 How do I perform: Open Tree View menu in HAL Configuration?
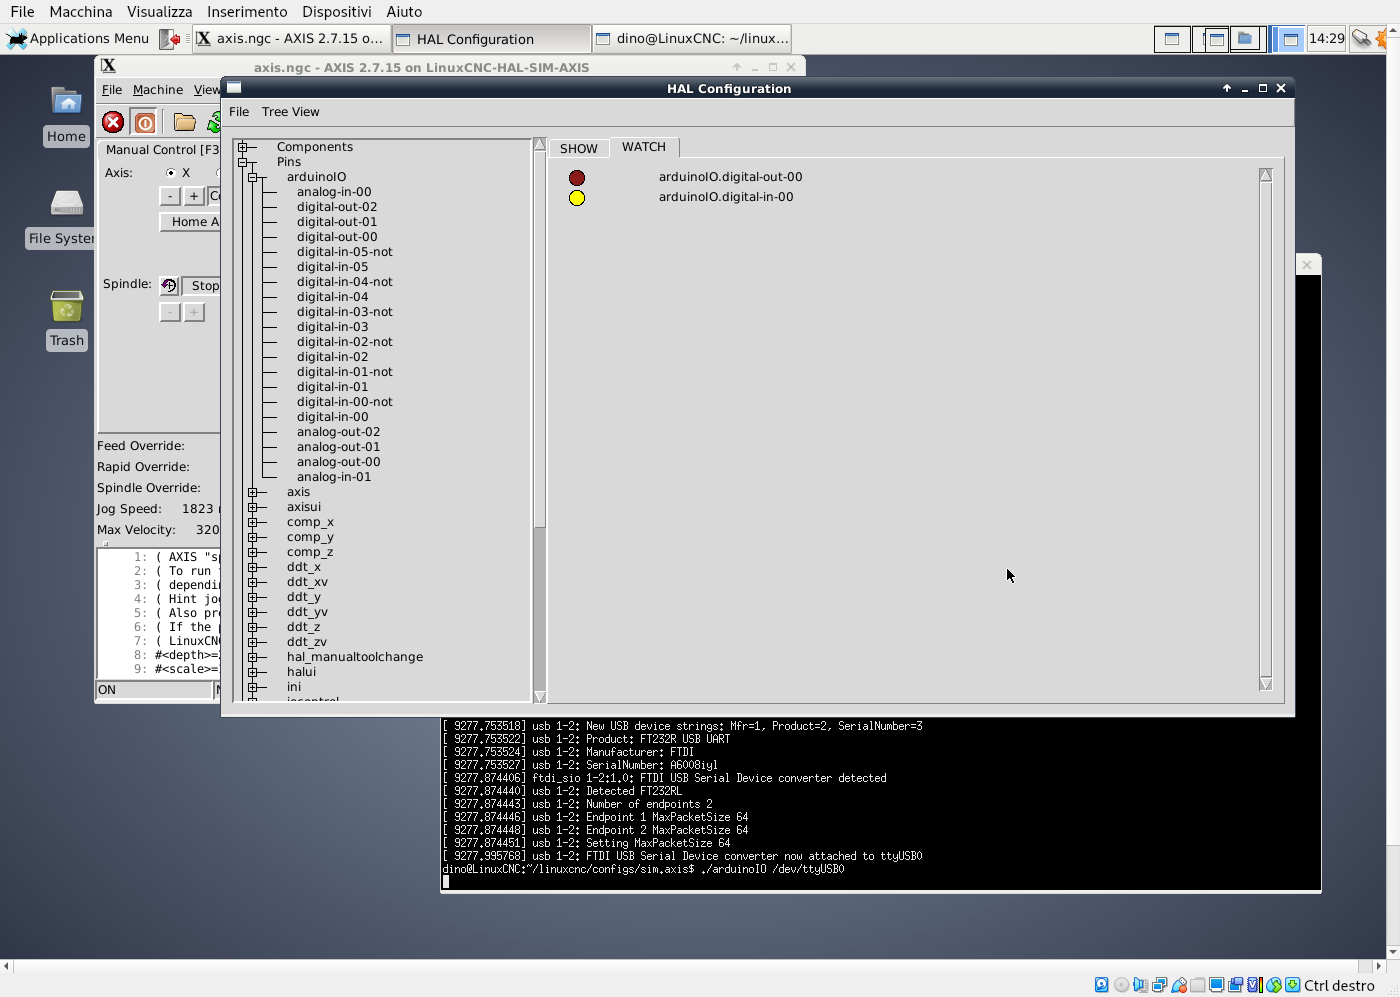point(291,112)
